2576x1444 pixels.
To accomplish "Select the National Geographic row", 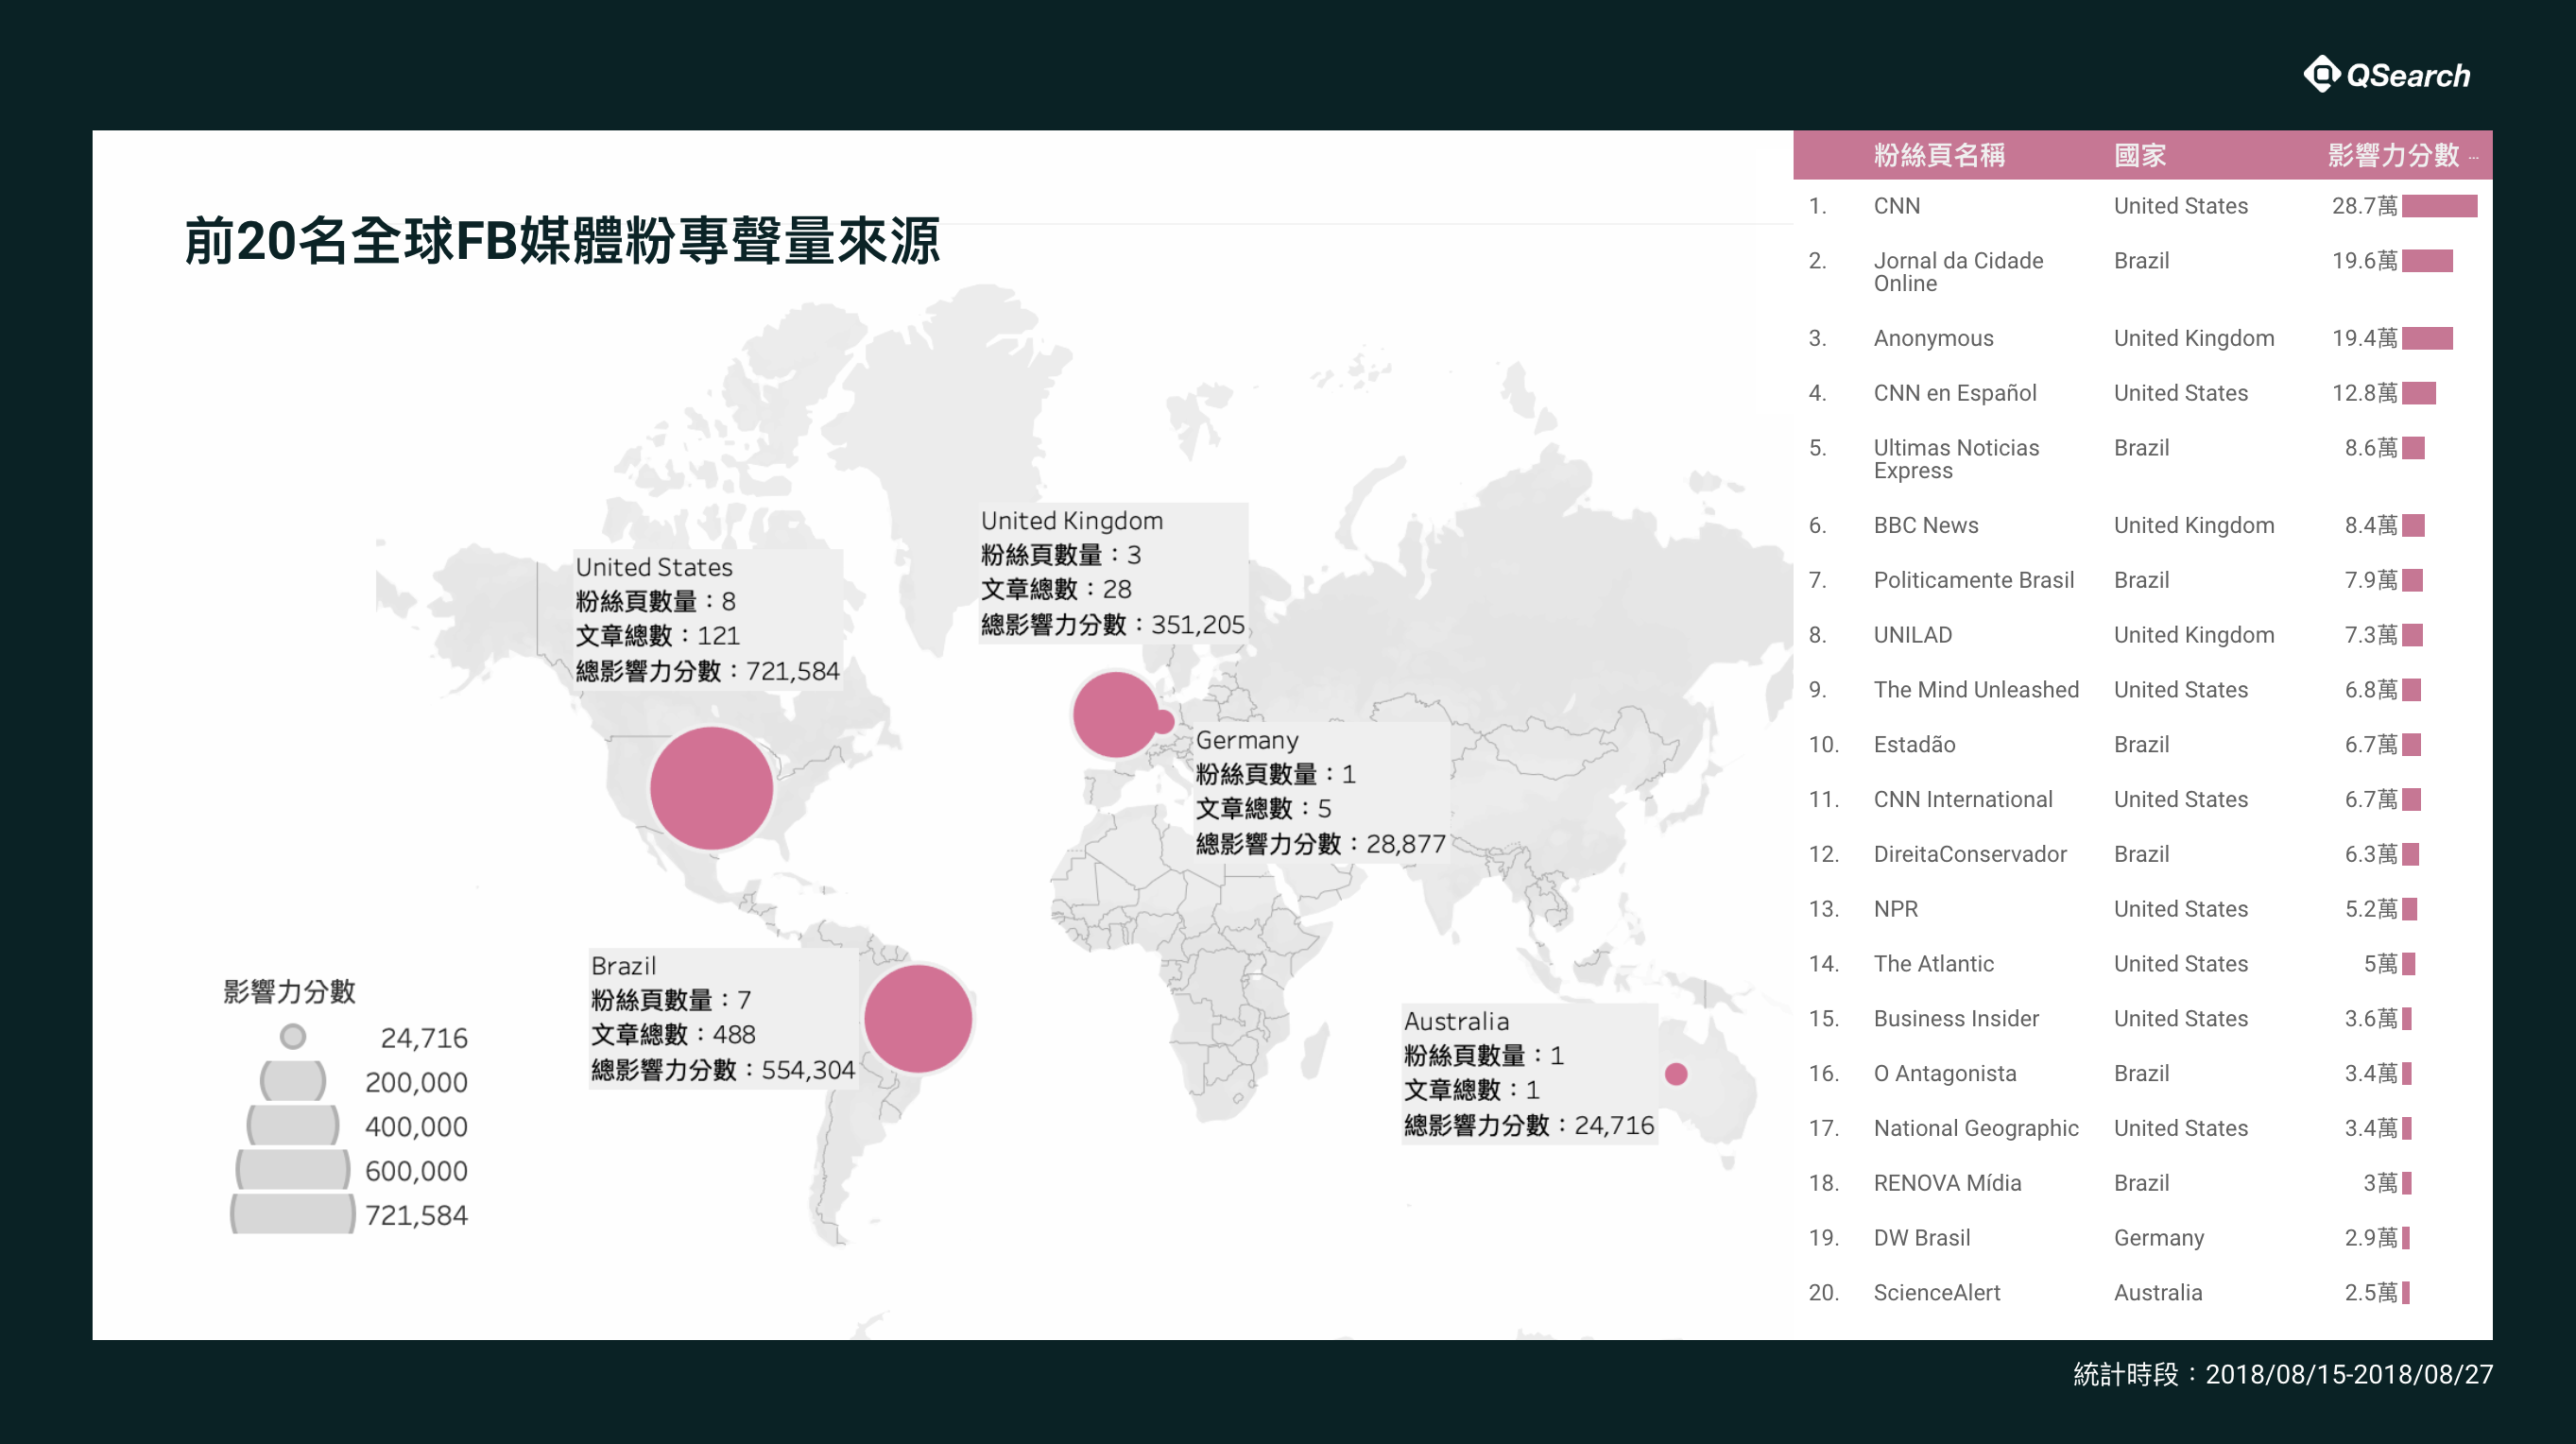I will pyautogui.click(x=1975, y=1128).
